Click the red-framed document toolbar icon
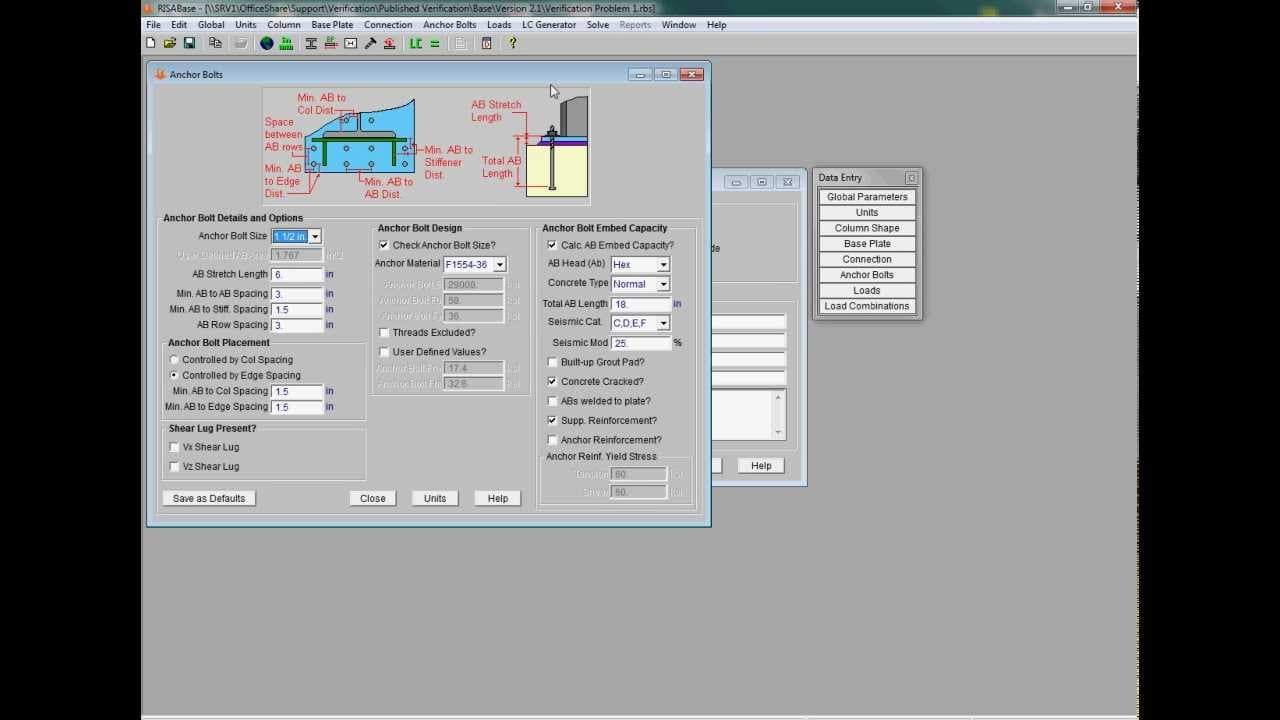Image resolution: width=1280 pixels, height=720 pixels. coord(487,43)
